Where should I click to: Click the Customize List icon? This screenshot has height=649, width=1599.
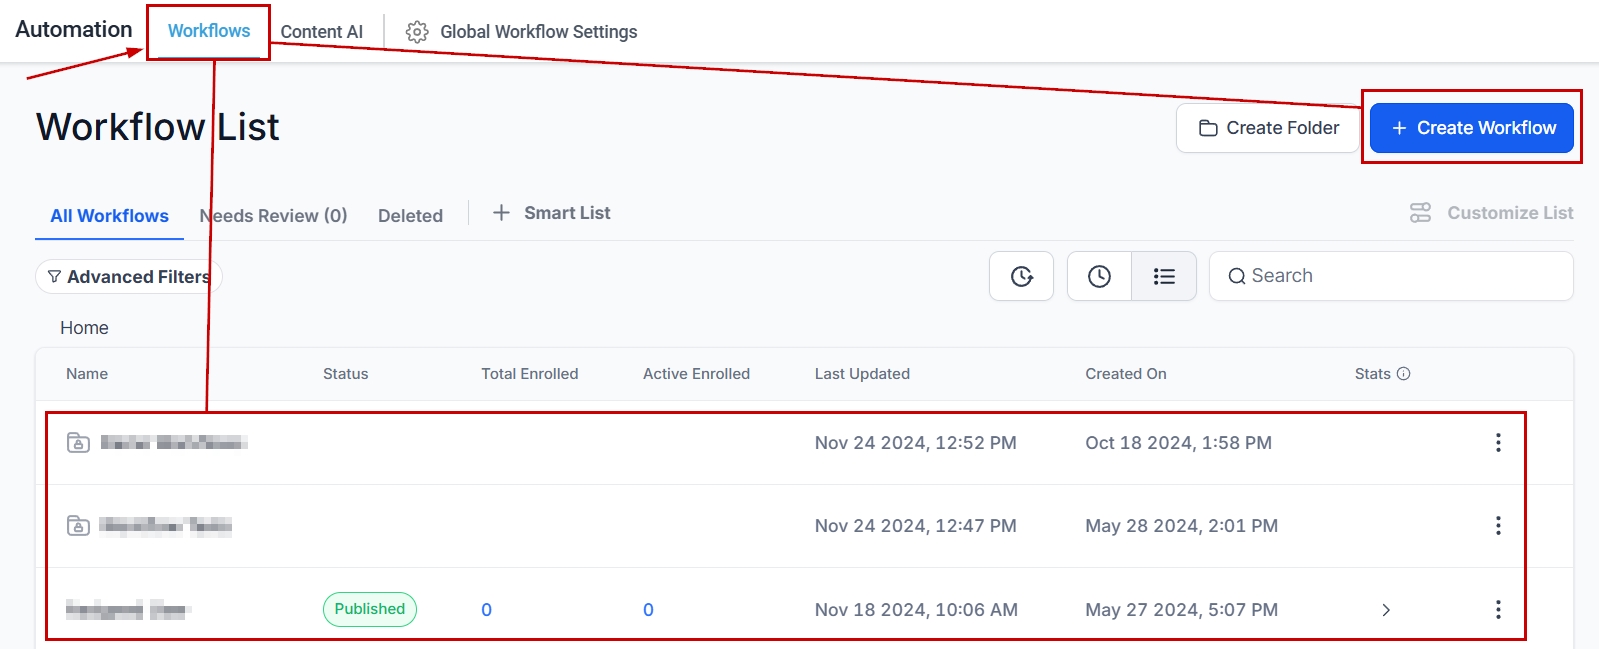(x=1420, y=213)
